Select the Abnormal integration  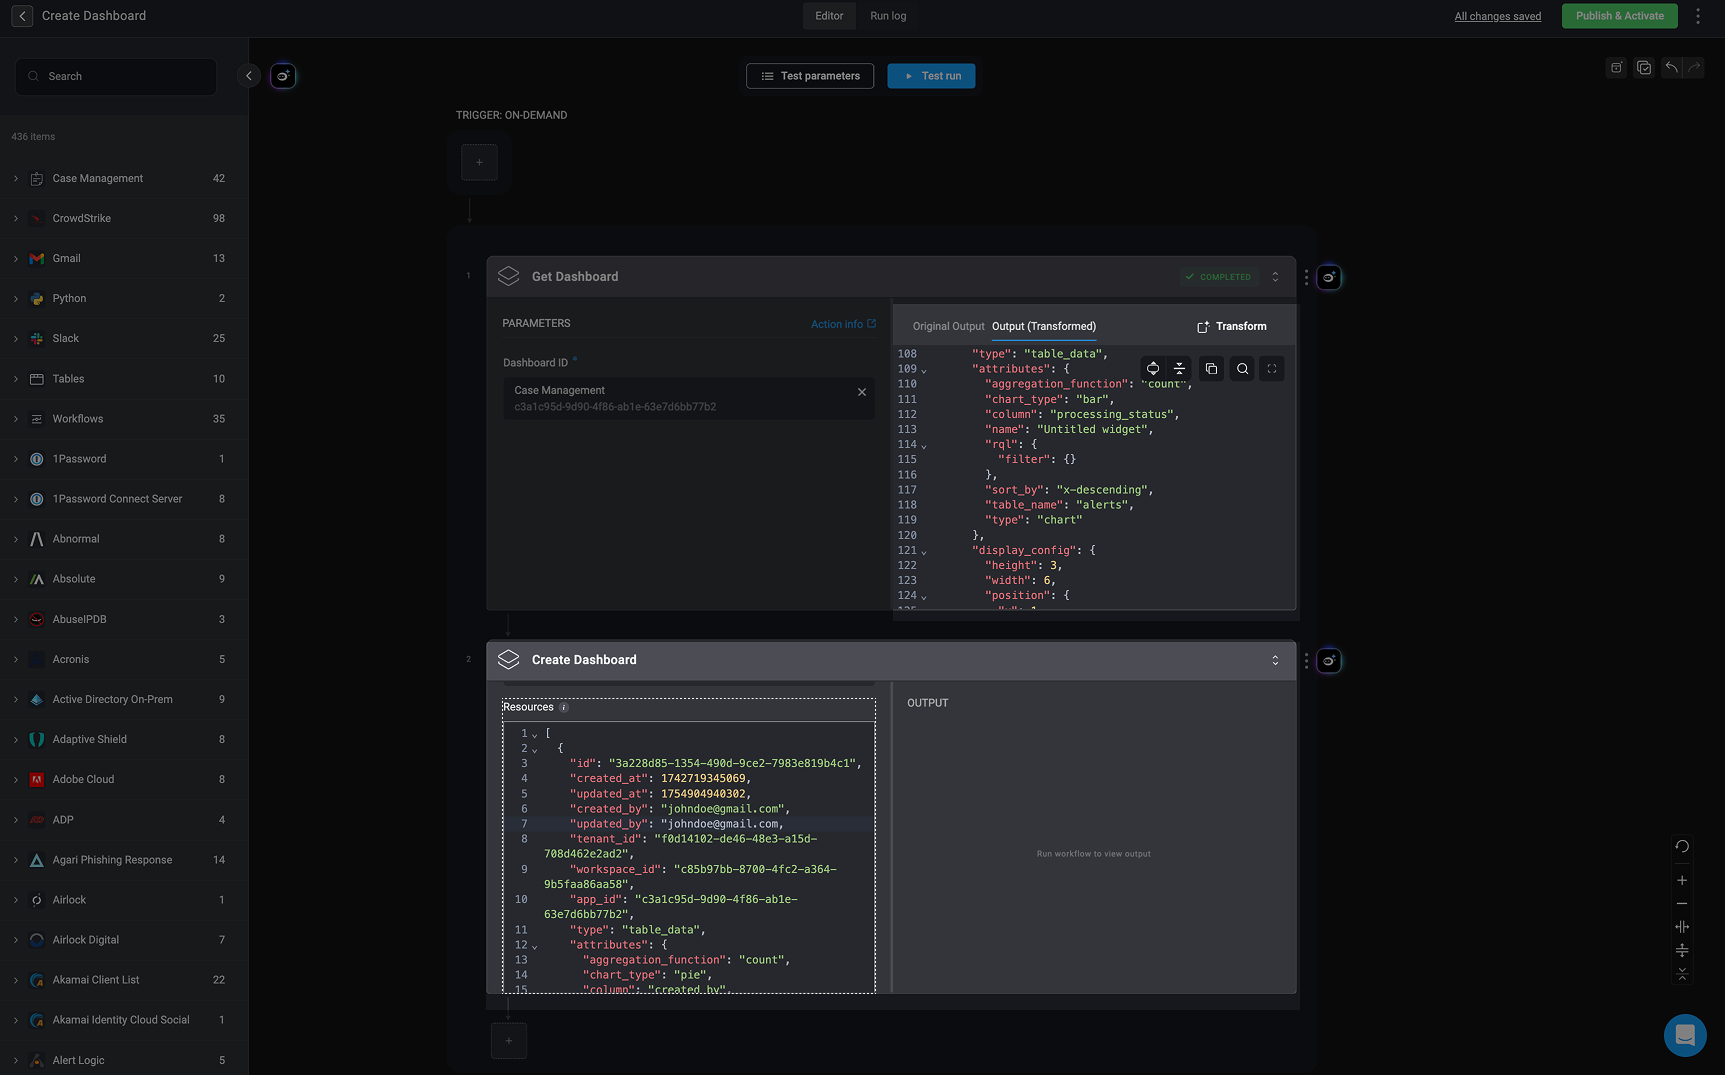click(124, 539)
